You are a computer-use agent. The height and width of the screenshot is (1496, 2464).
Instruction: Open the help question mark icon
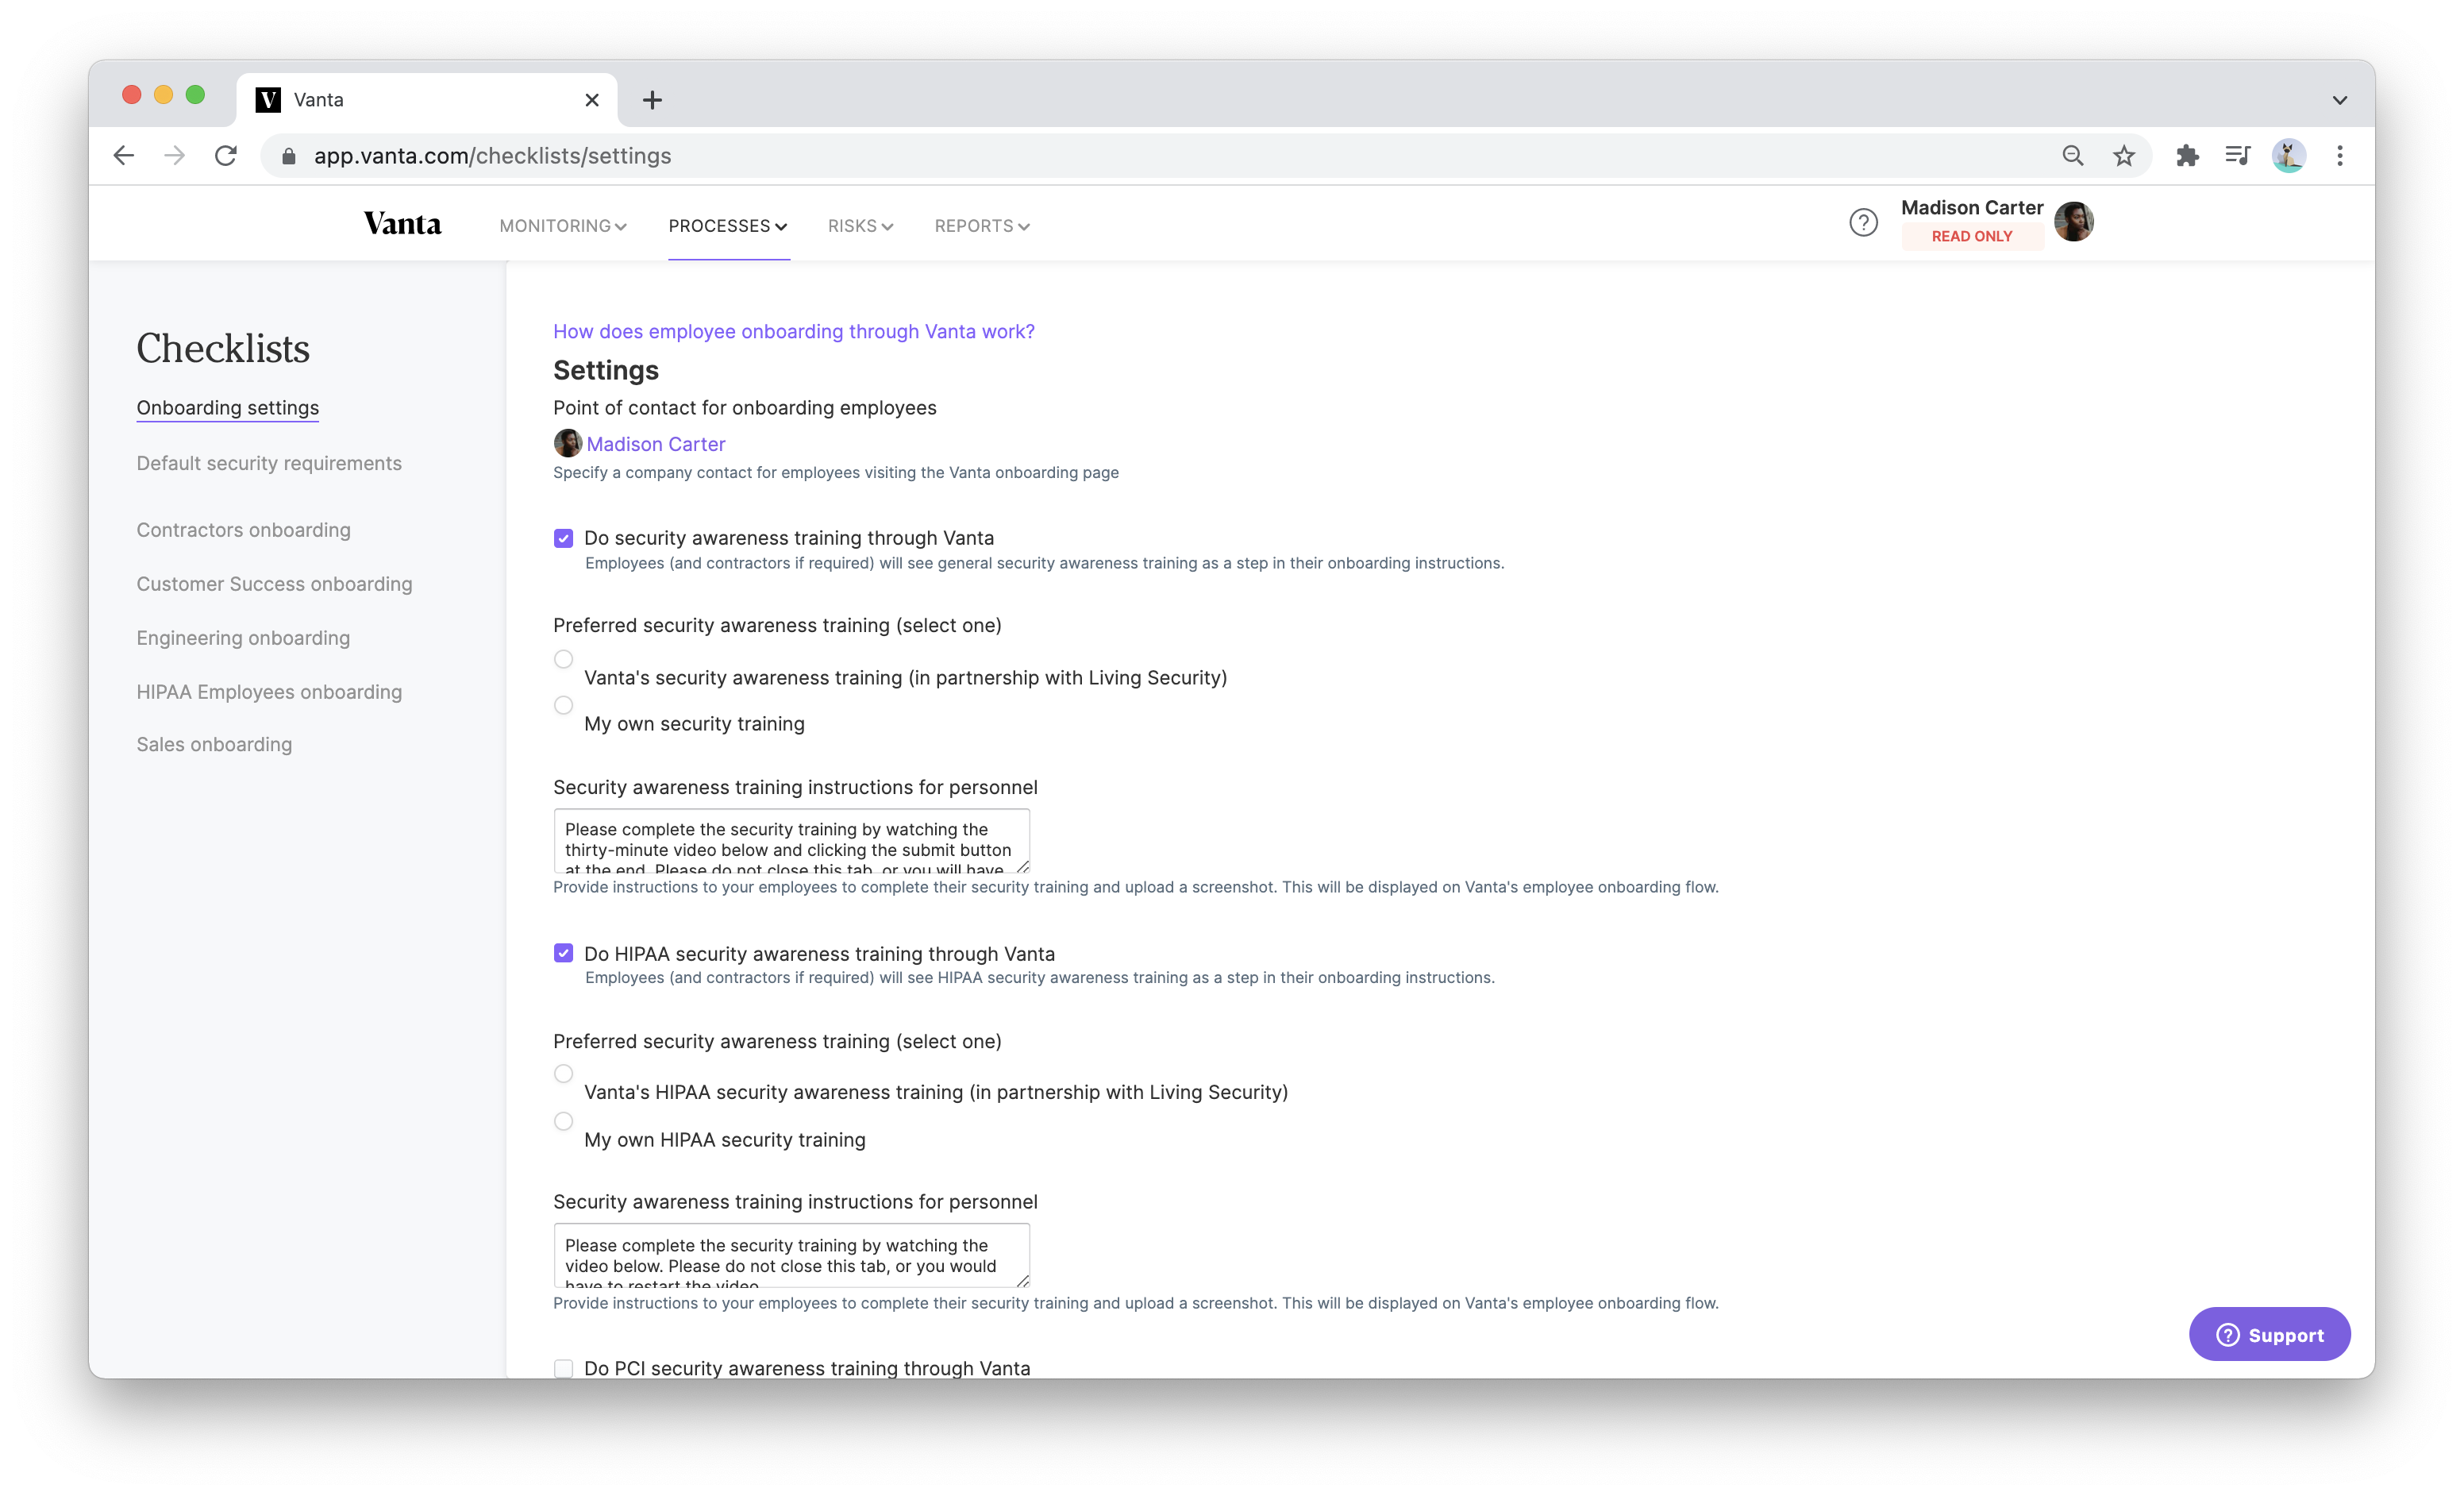point(1863,222)
